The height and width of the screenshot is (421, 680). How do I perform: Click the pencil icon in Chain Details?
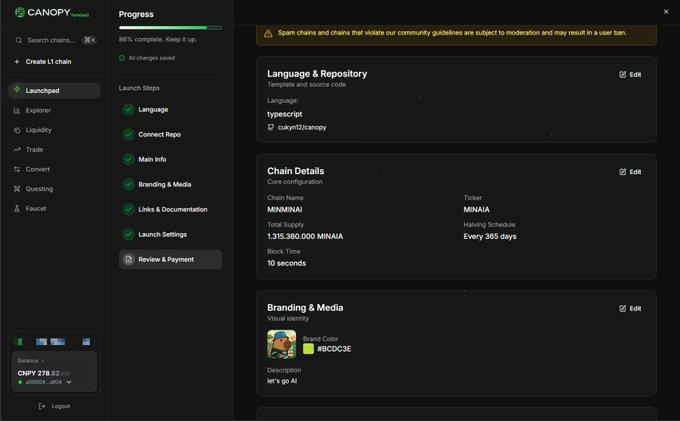(x=623, y=172)
